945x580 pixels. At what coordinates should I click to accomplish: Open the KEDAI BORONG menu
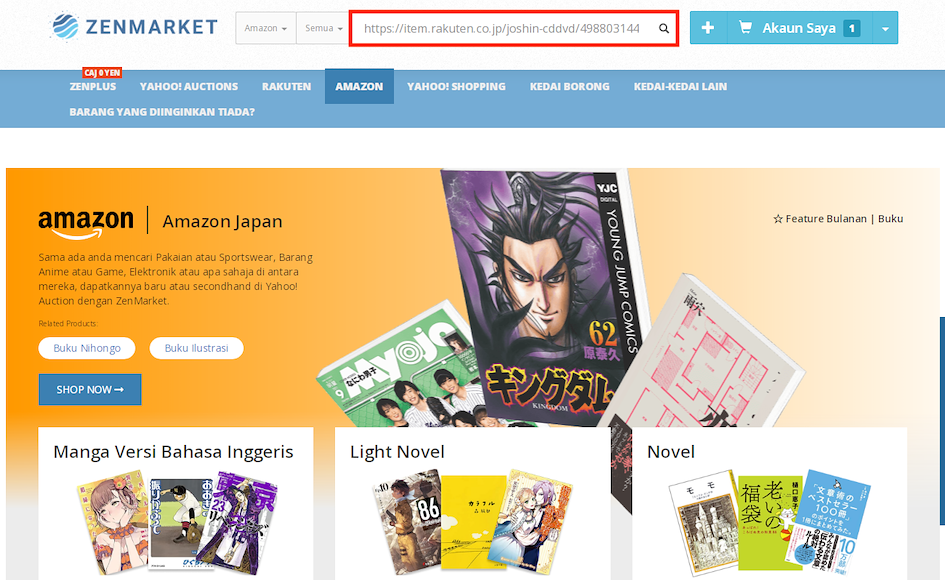(x=570, y=87)
